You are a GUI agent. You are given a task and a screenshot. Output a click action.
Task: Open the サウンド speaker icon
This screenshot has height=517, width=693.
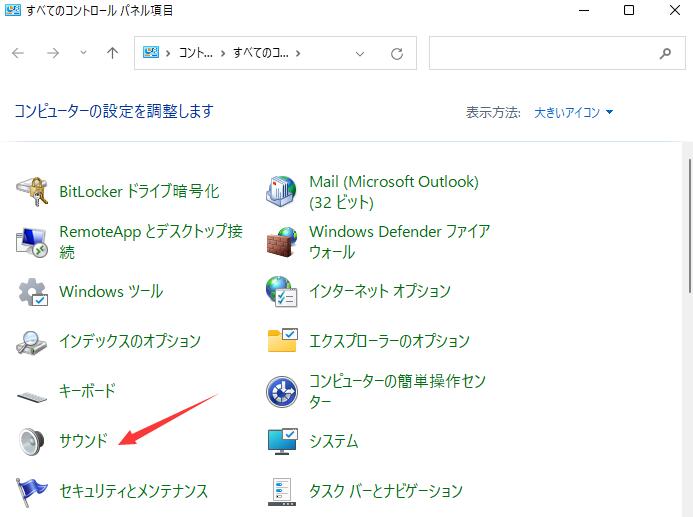pyautogui.click(x=33, y=442)
